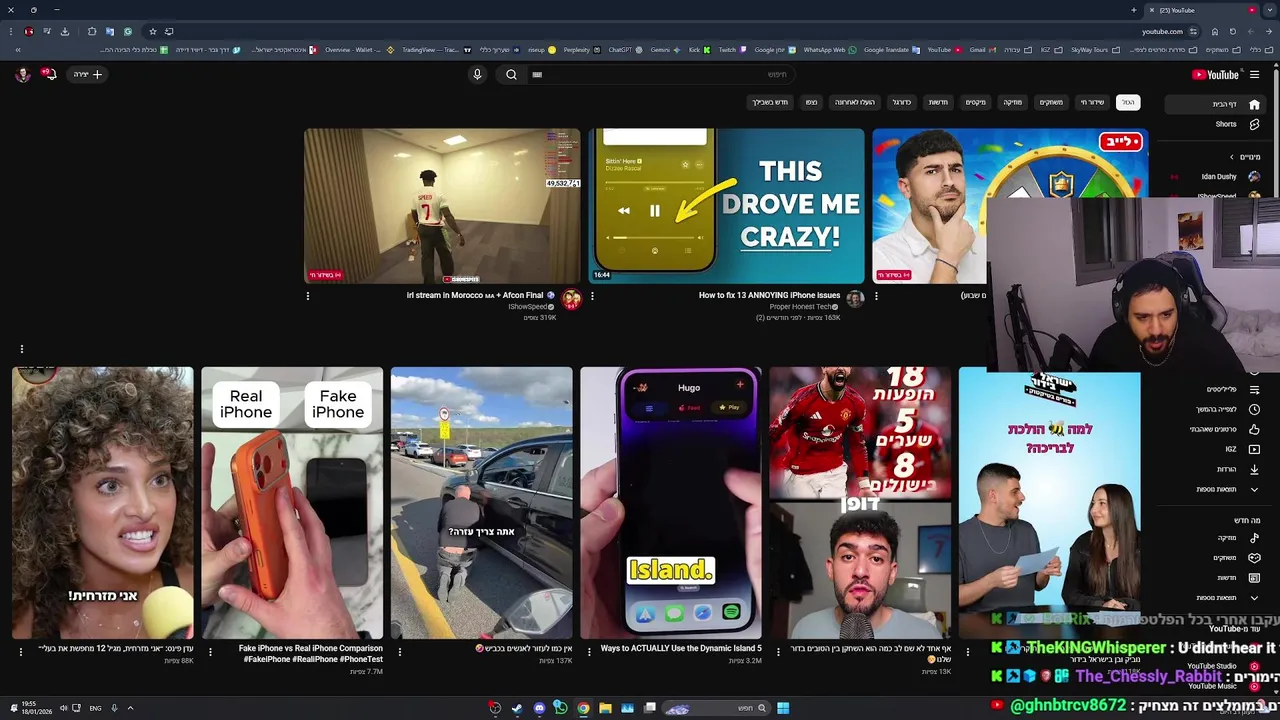1280x720 pixels.
Task: Open the Manchester United stats Short
Action: pyautogui.click(x=860, y=503)
